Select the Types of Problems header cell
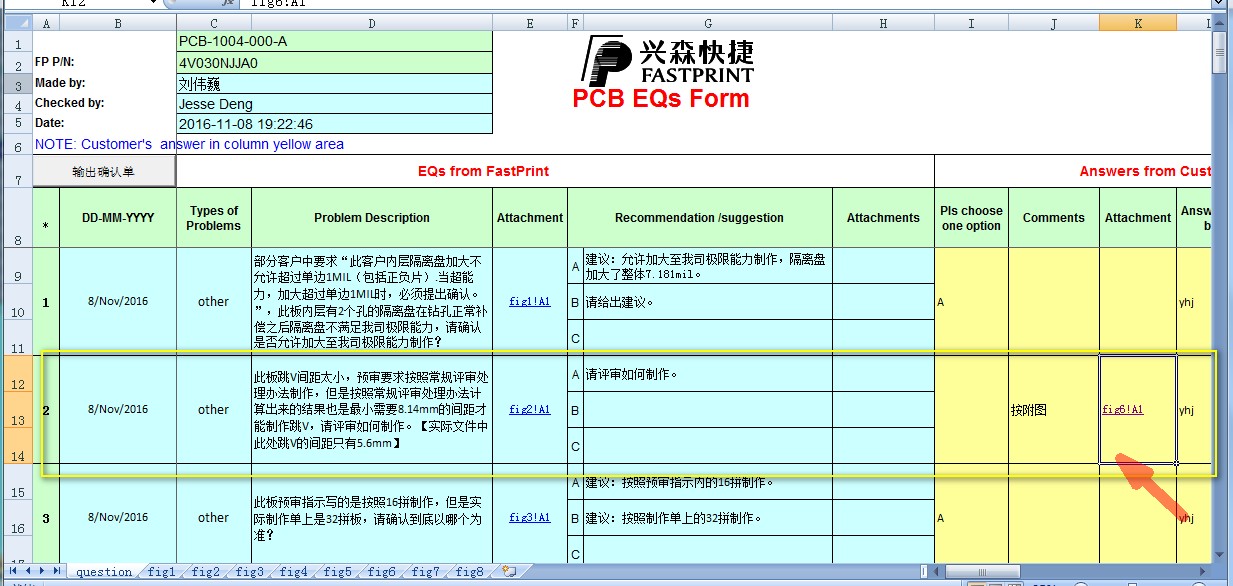The image size is (1233, 586). pyautogui.click(x=213, y=218)
